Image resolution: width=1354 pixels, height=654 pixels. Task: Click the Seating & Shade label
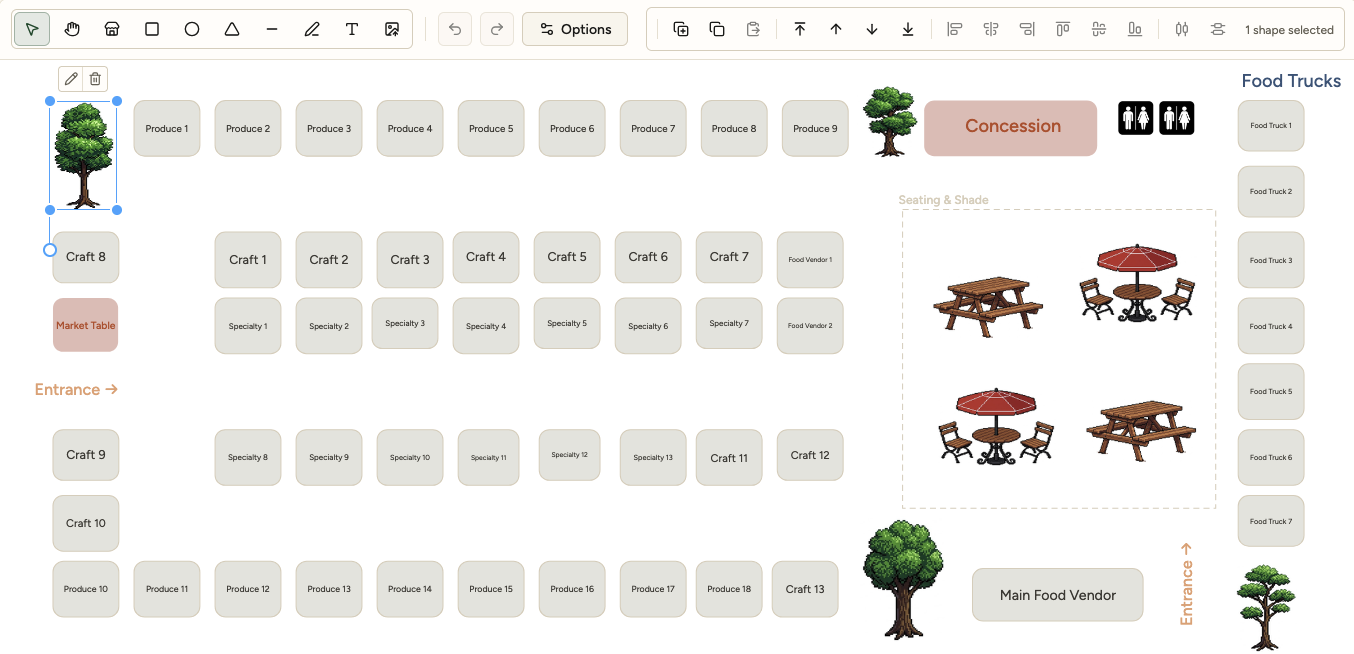click(943, 200)
